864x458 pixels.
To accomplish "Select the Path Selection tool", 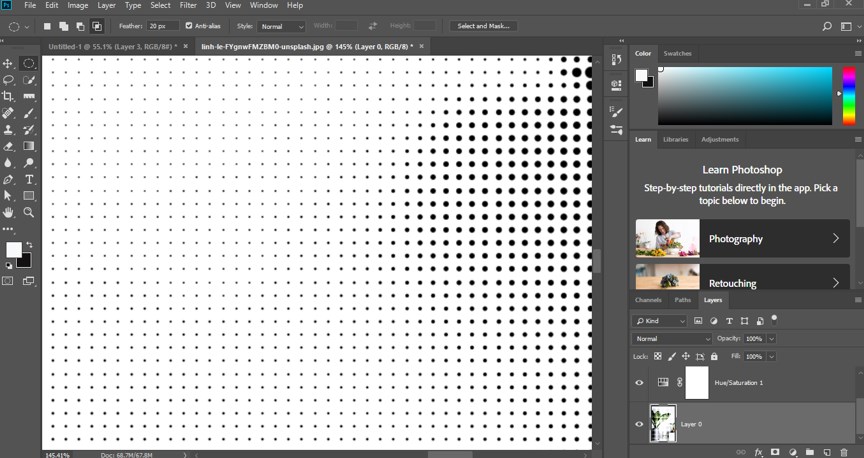I will coord(8,196).
